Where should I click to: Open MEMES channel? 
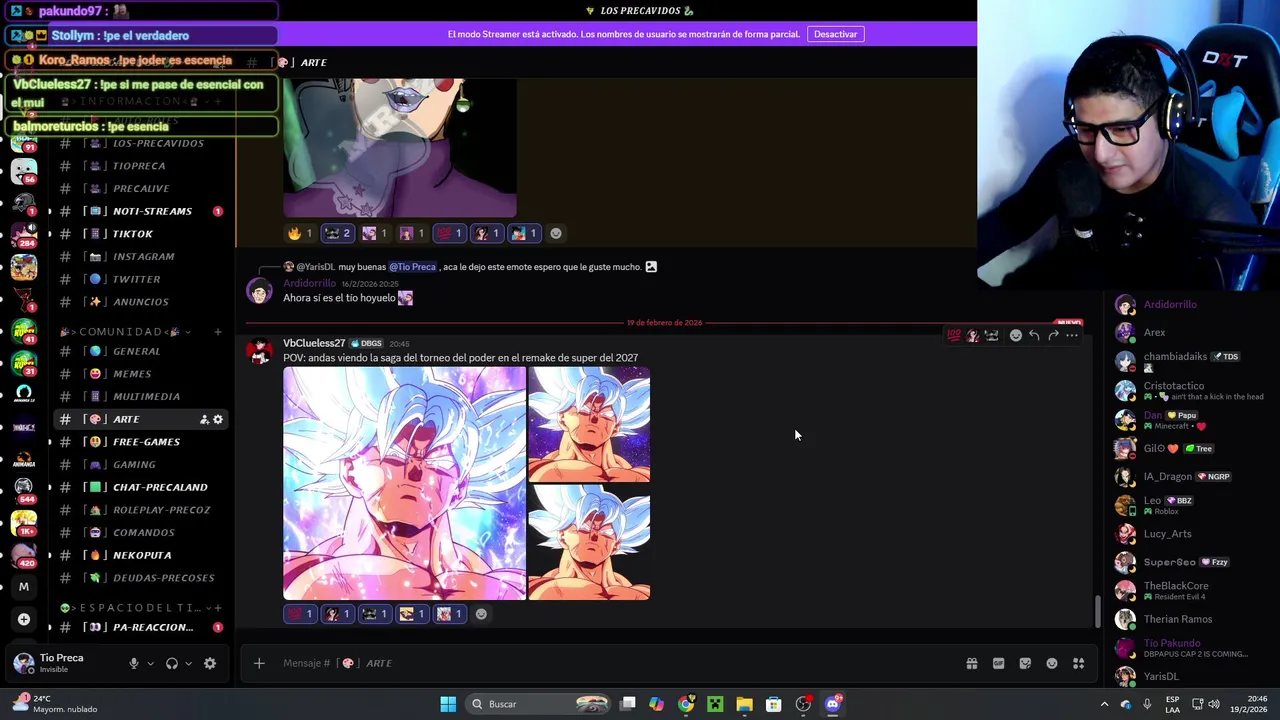(142, 374)
